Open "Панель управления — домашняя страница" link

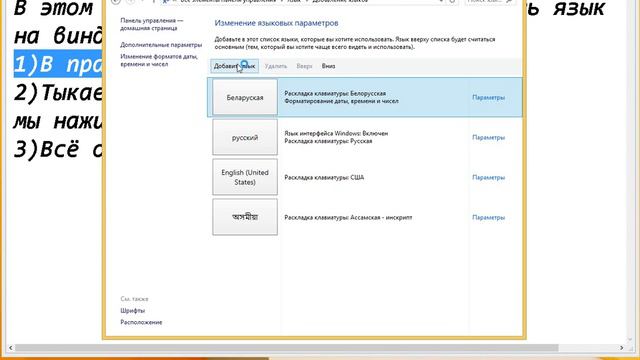pos(151,24)
